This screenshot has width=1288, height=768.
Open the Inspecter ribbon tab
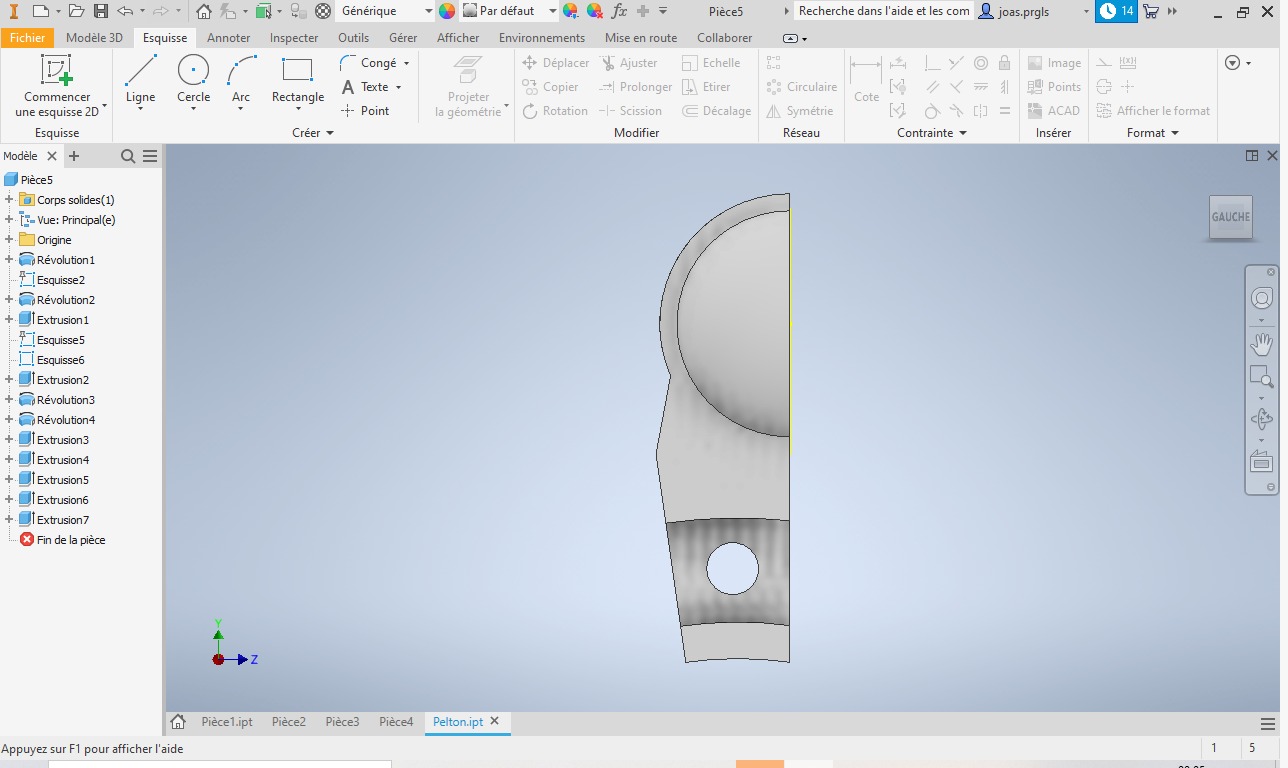(294, 38)
